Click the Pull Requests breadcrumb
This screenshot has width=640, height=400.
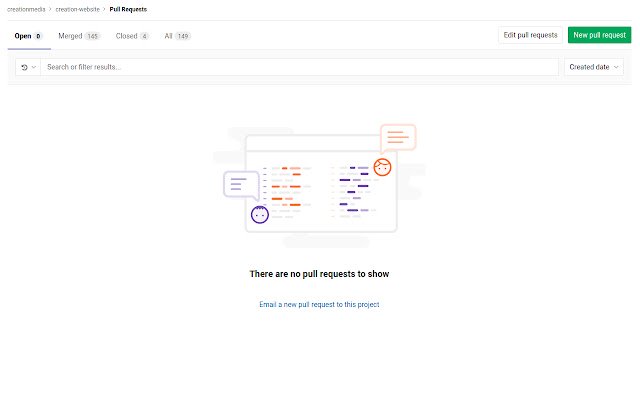(128, 9)
